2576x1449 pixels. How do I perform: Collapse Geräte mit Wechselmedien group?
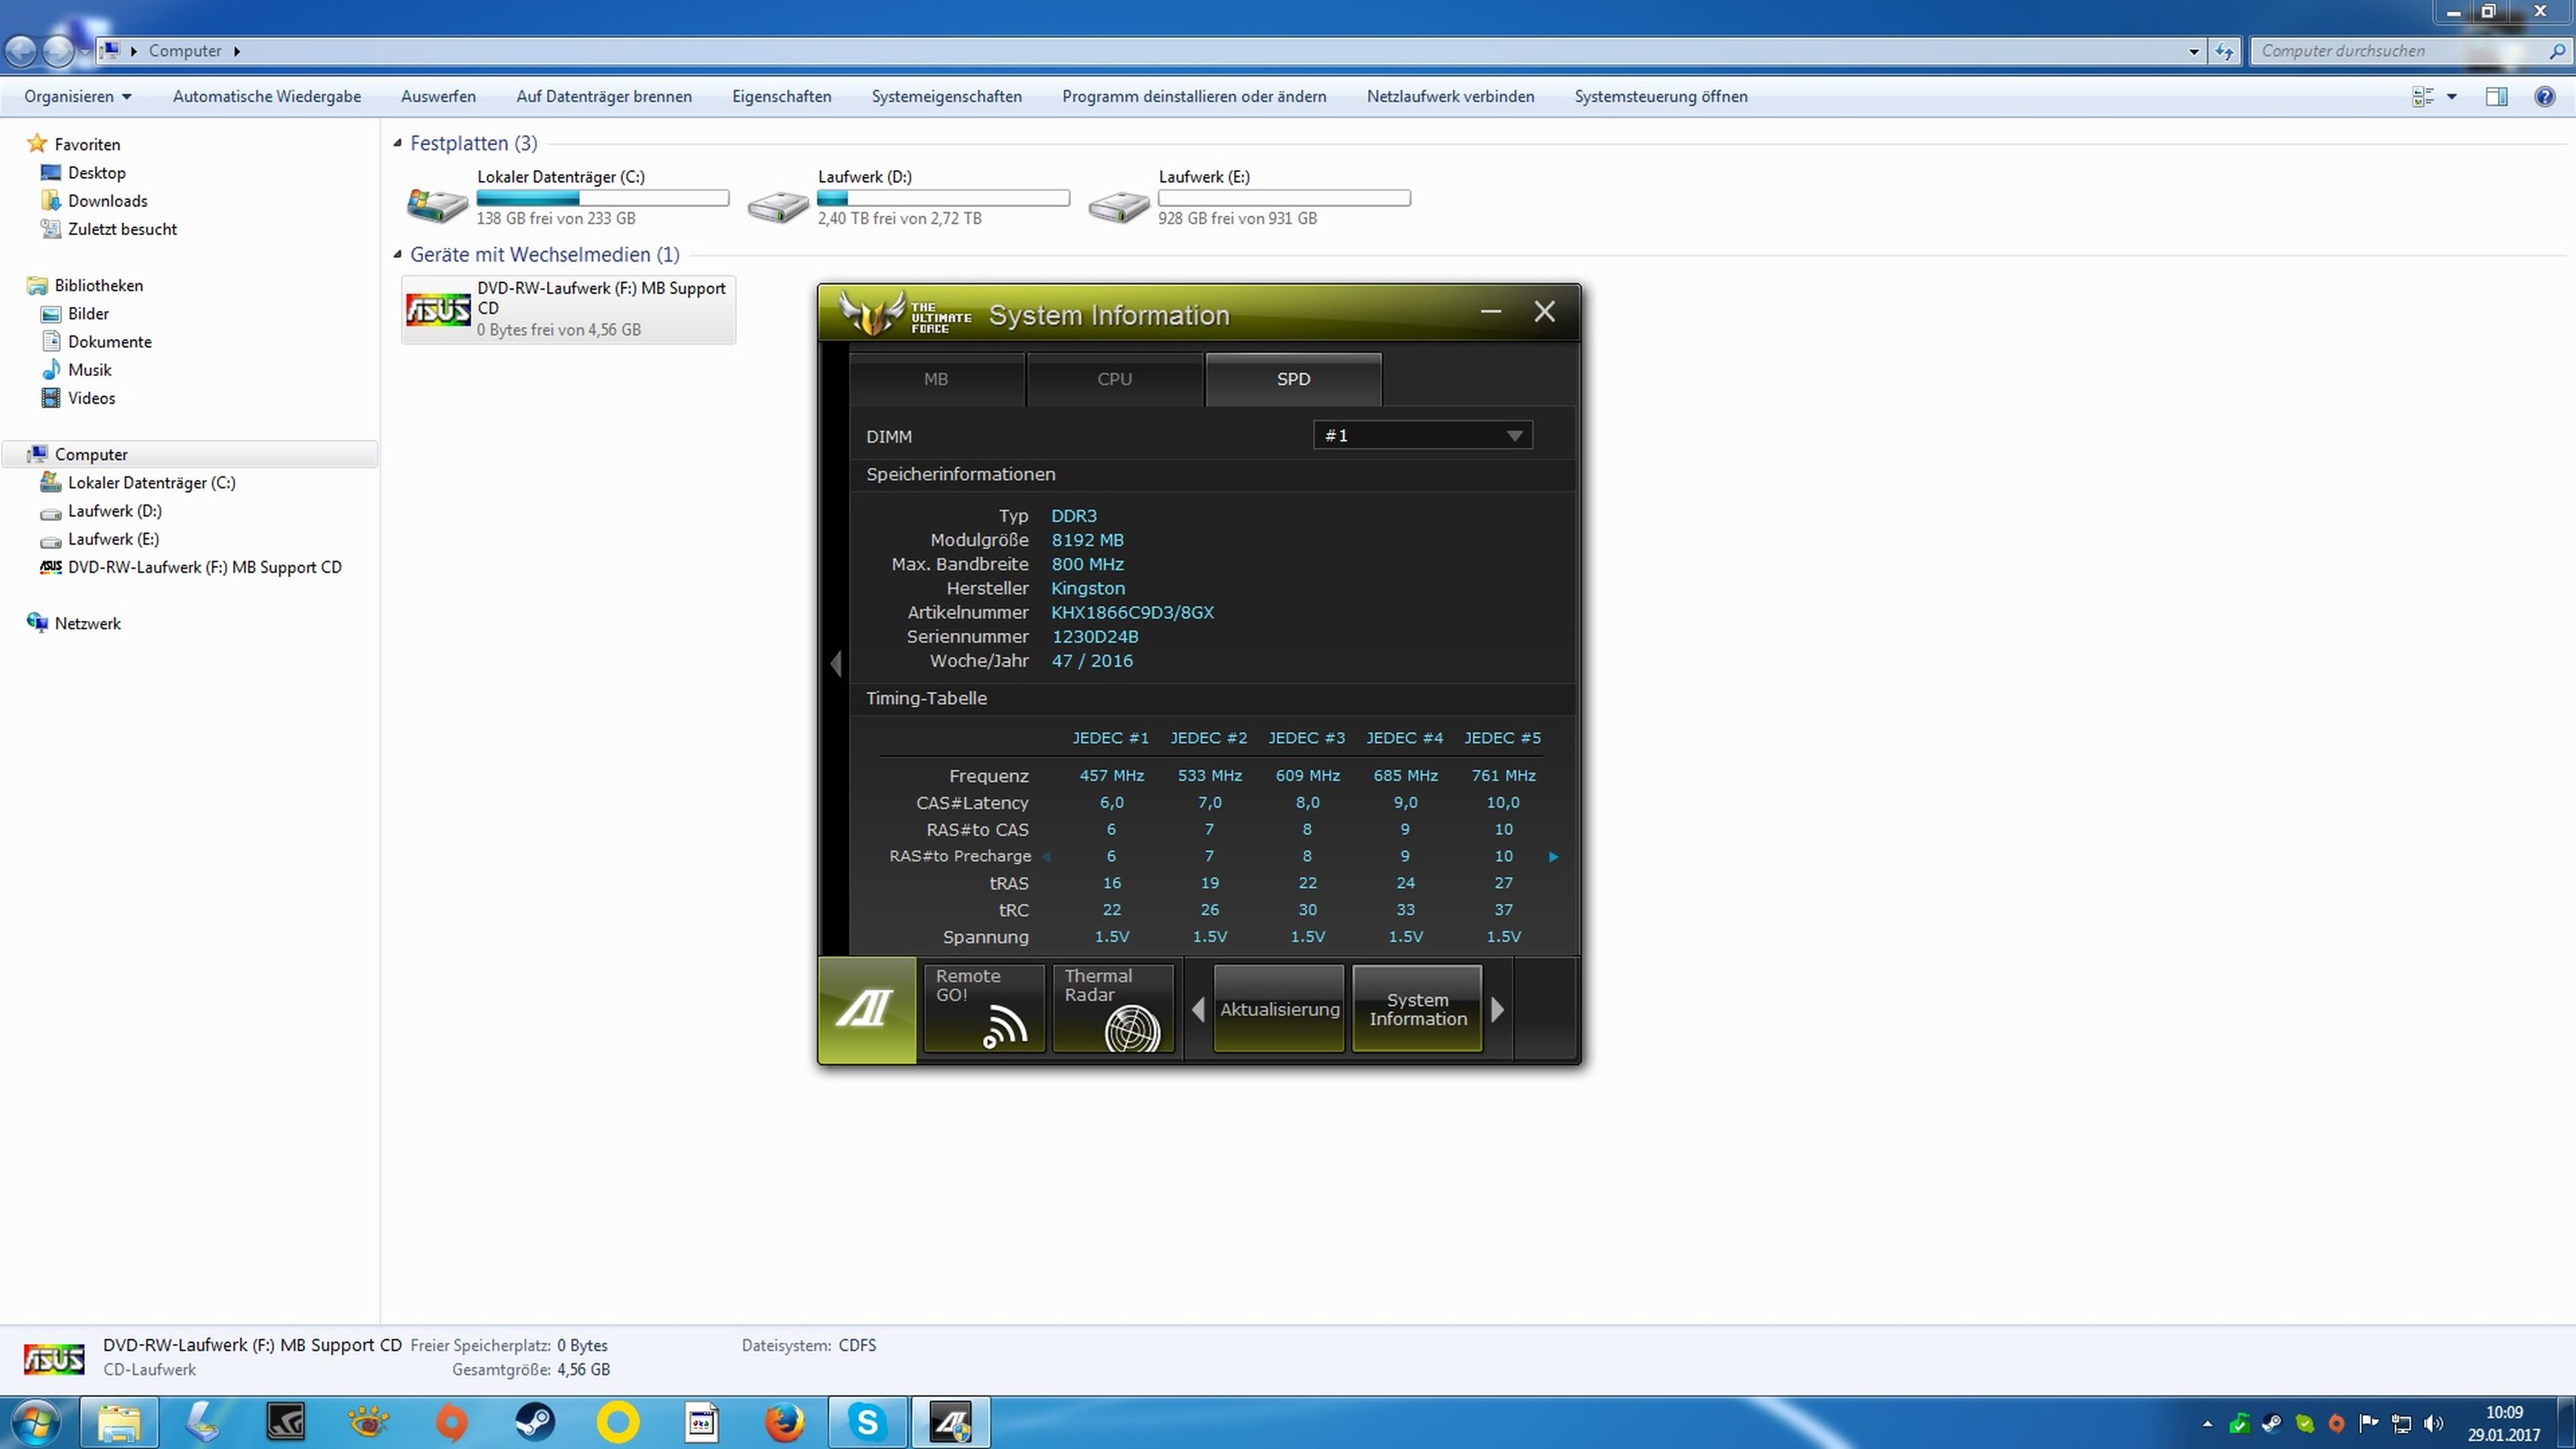[398, 255]
